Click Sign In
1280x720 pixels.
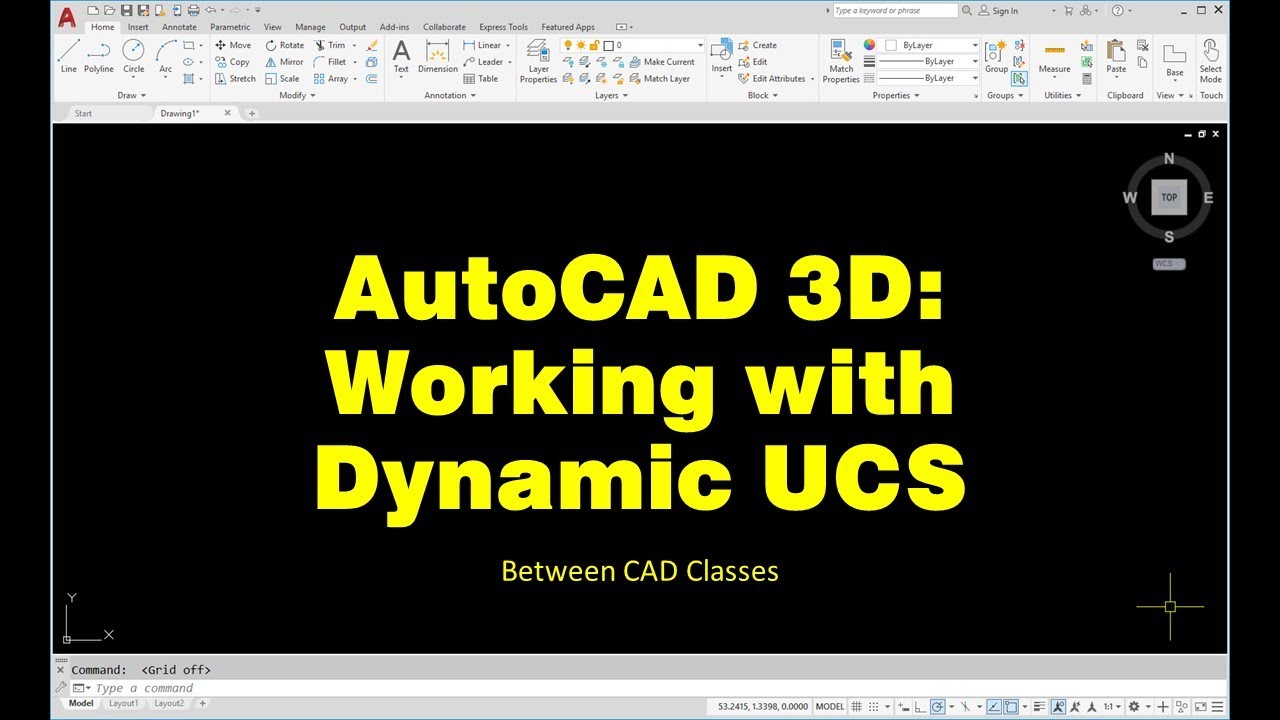tap(998, 11)
